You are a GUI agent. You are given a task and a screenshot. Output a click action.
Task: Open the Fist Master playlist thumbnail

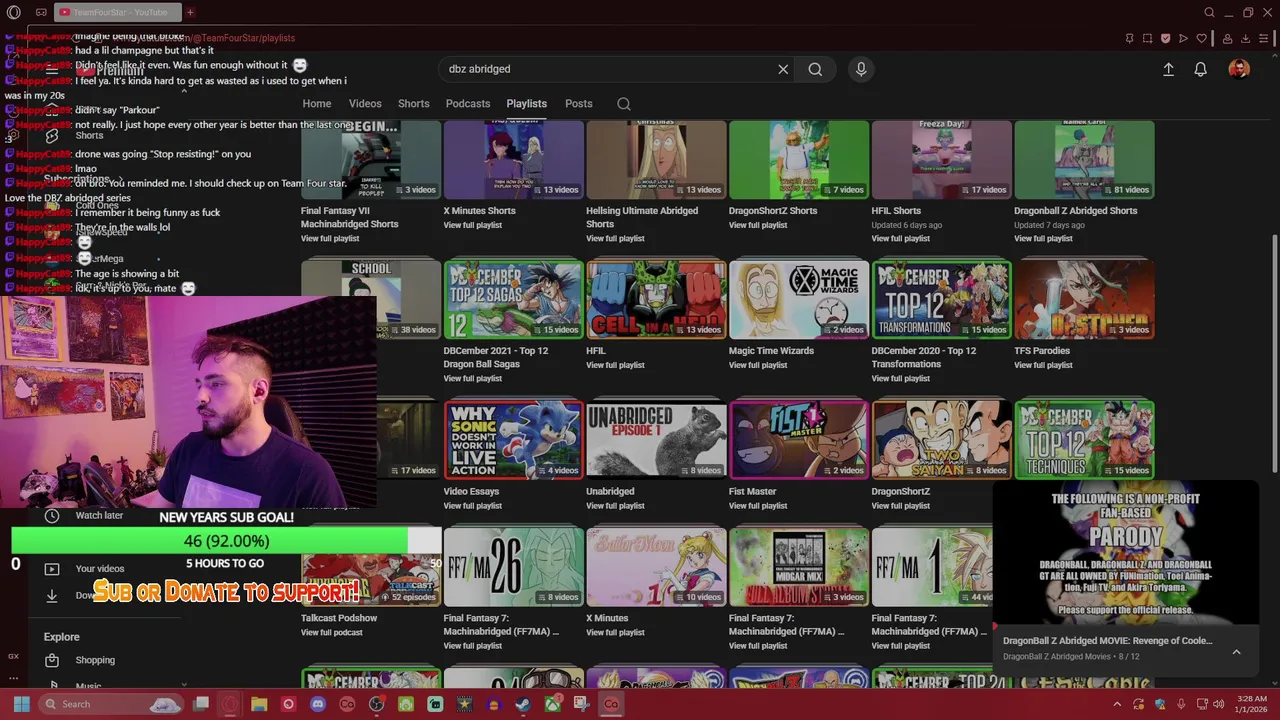pyautogui.click(x=798, y=440)
